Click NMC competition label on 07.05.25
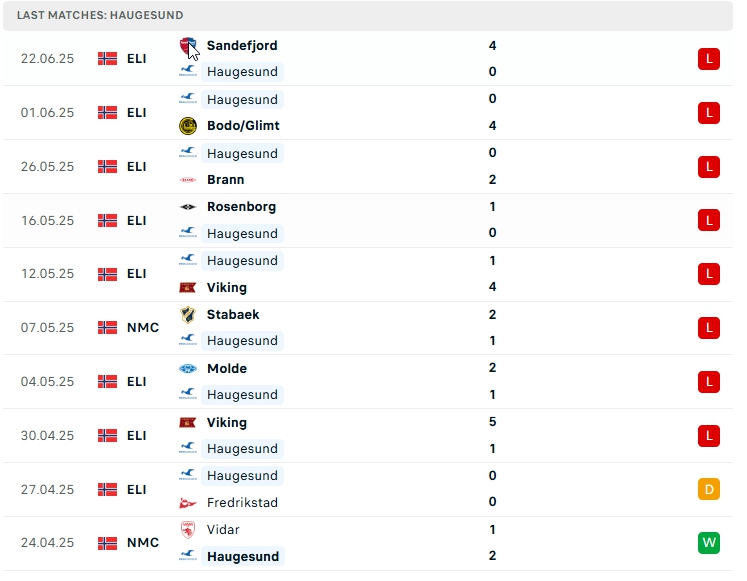The image size is (747, 581). click(x=143, y=328)
